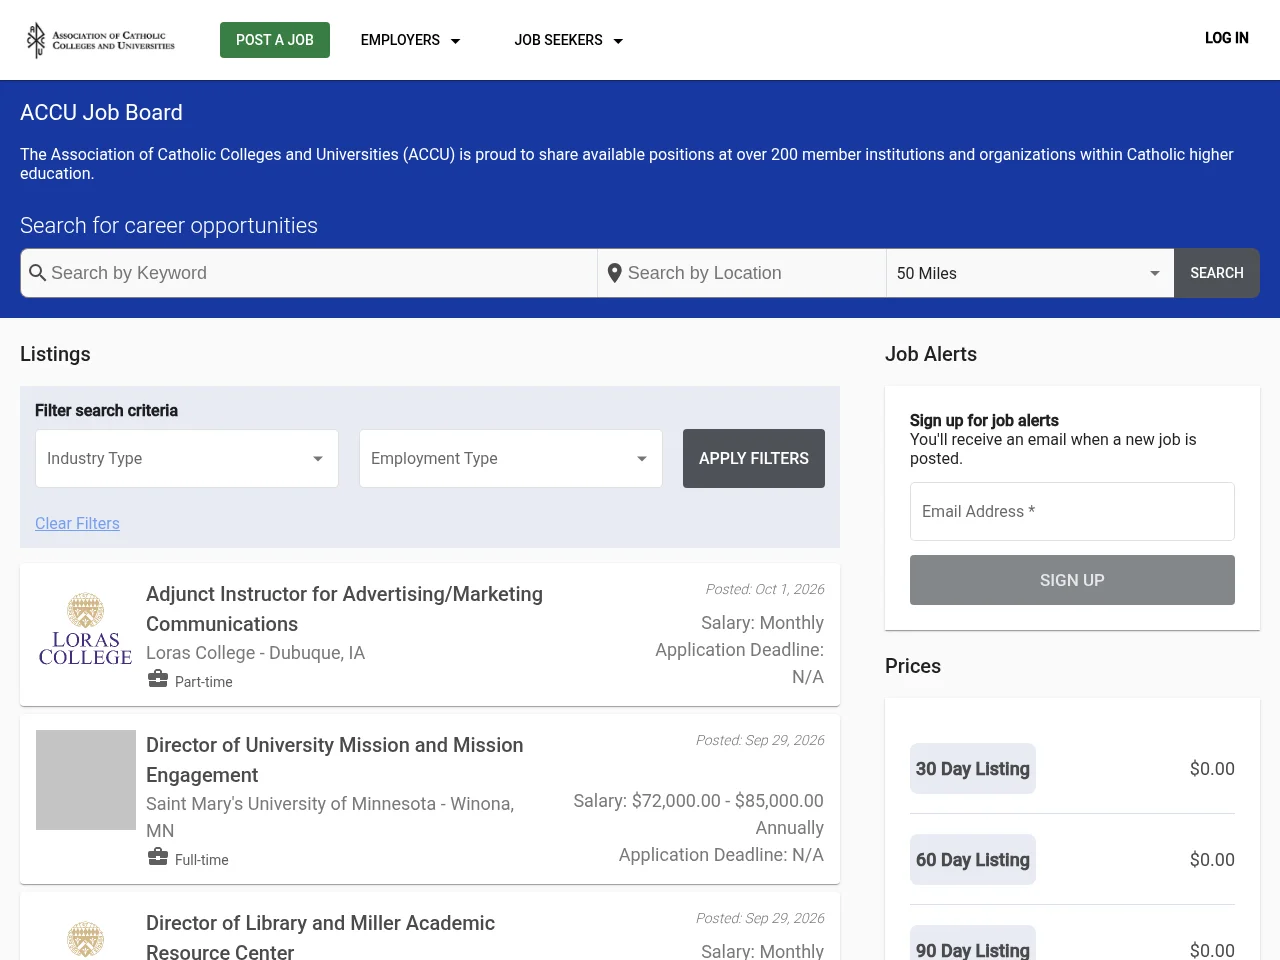Image resolution: width=1280 pixels, height=960 pixels.
Task: Click 'Loras College - Dubuque, IA' text
Action: point(255,653)
